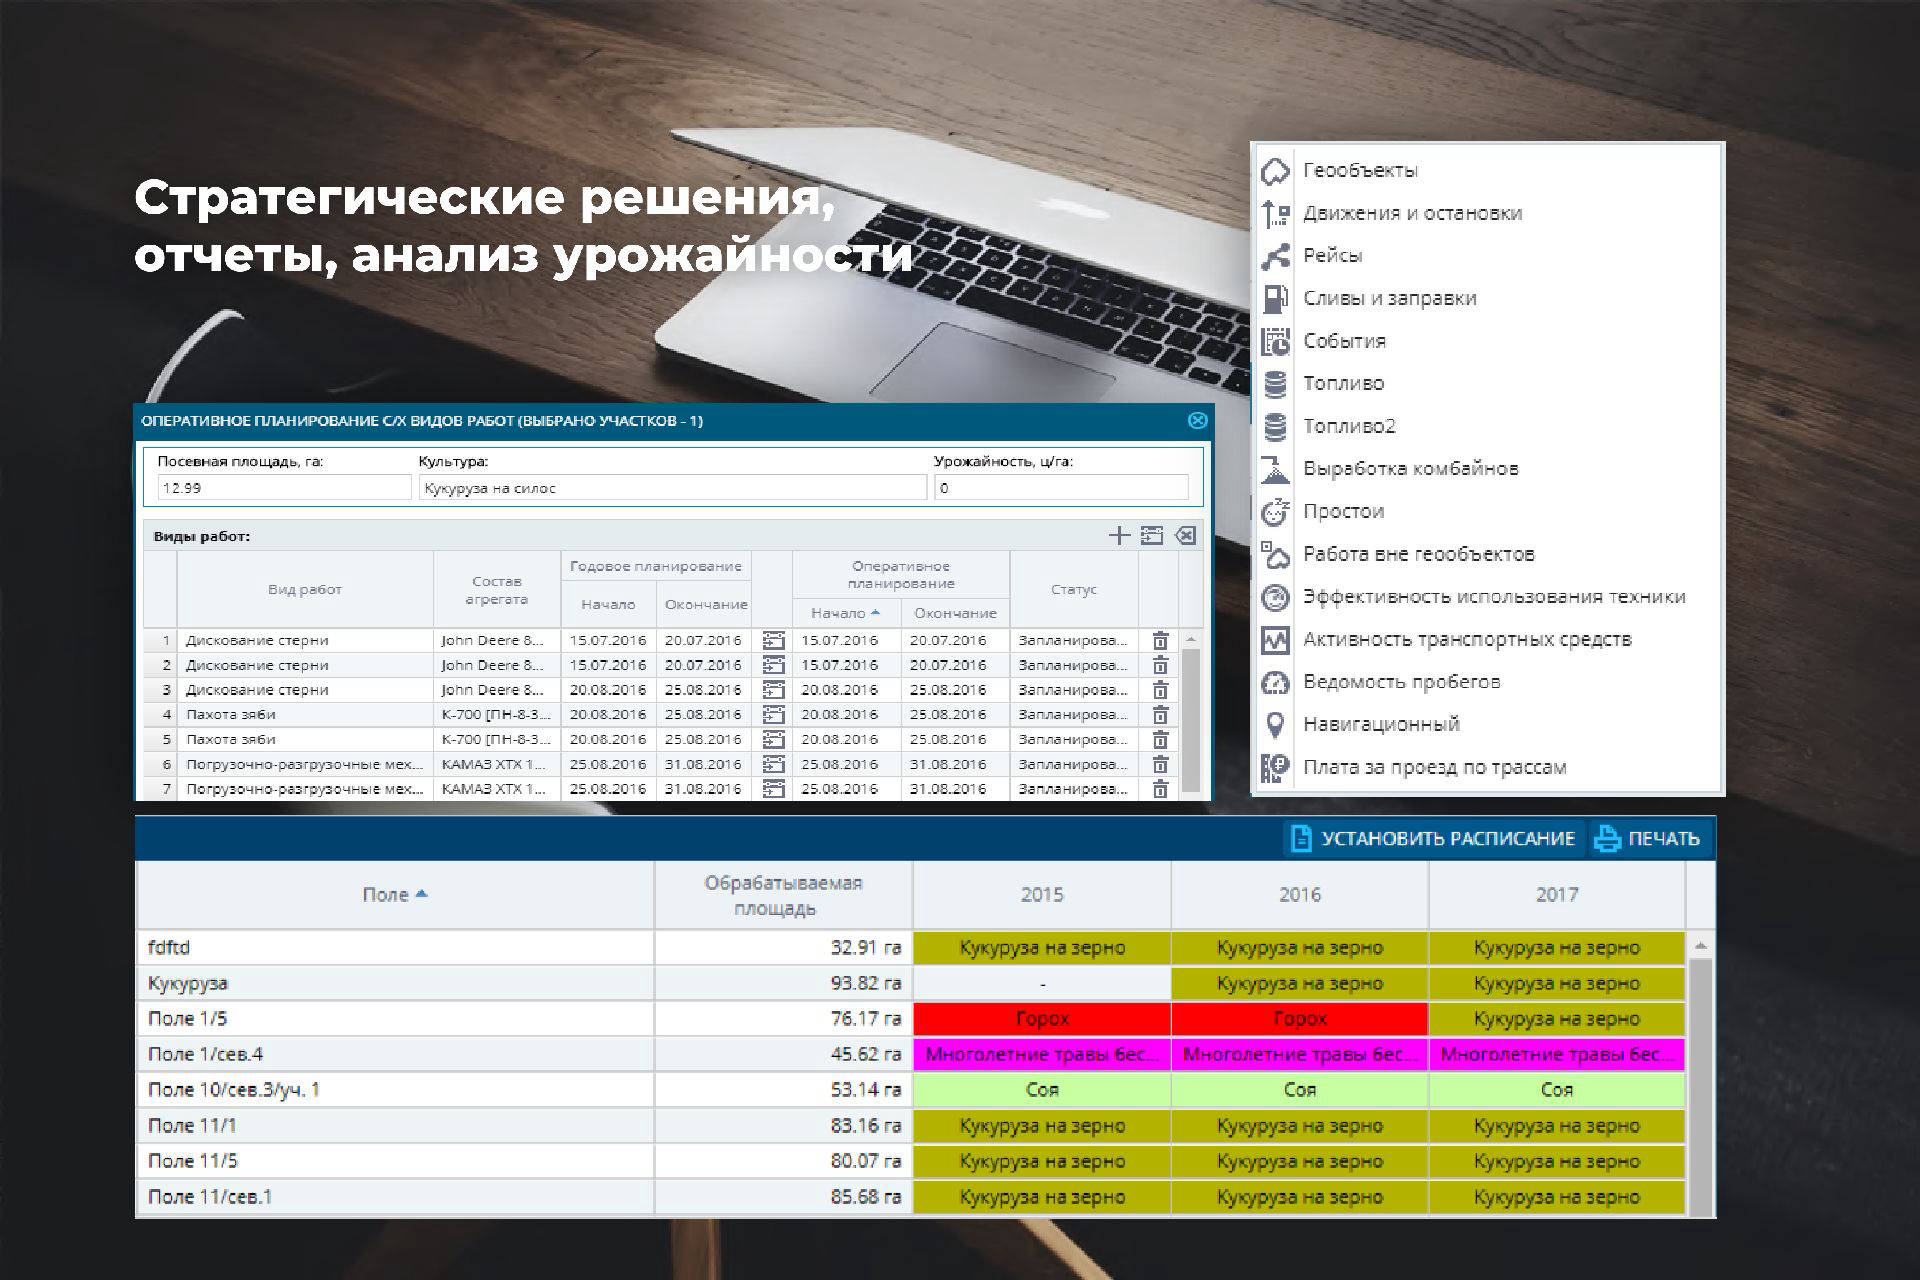
Task: Click the УСТАНОВИТЬ РАСПИСАНИЕ button
Action: (1434, 839)
